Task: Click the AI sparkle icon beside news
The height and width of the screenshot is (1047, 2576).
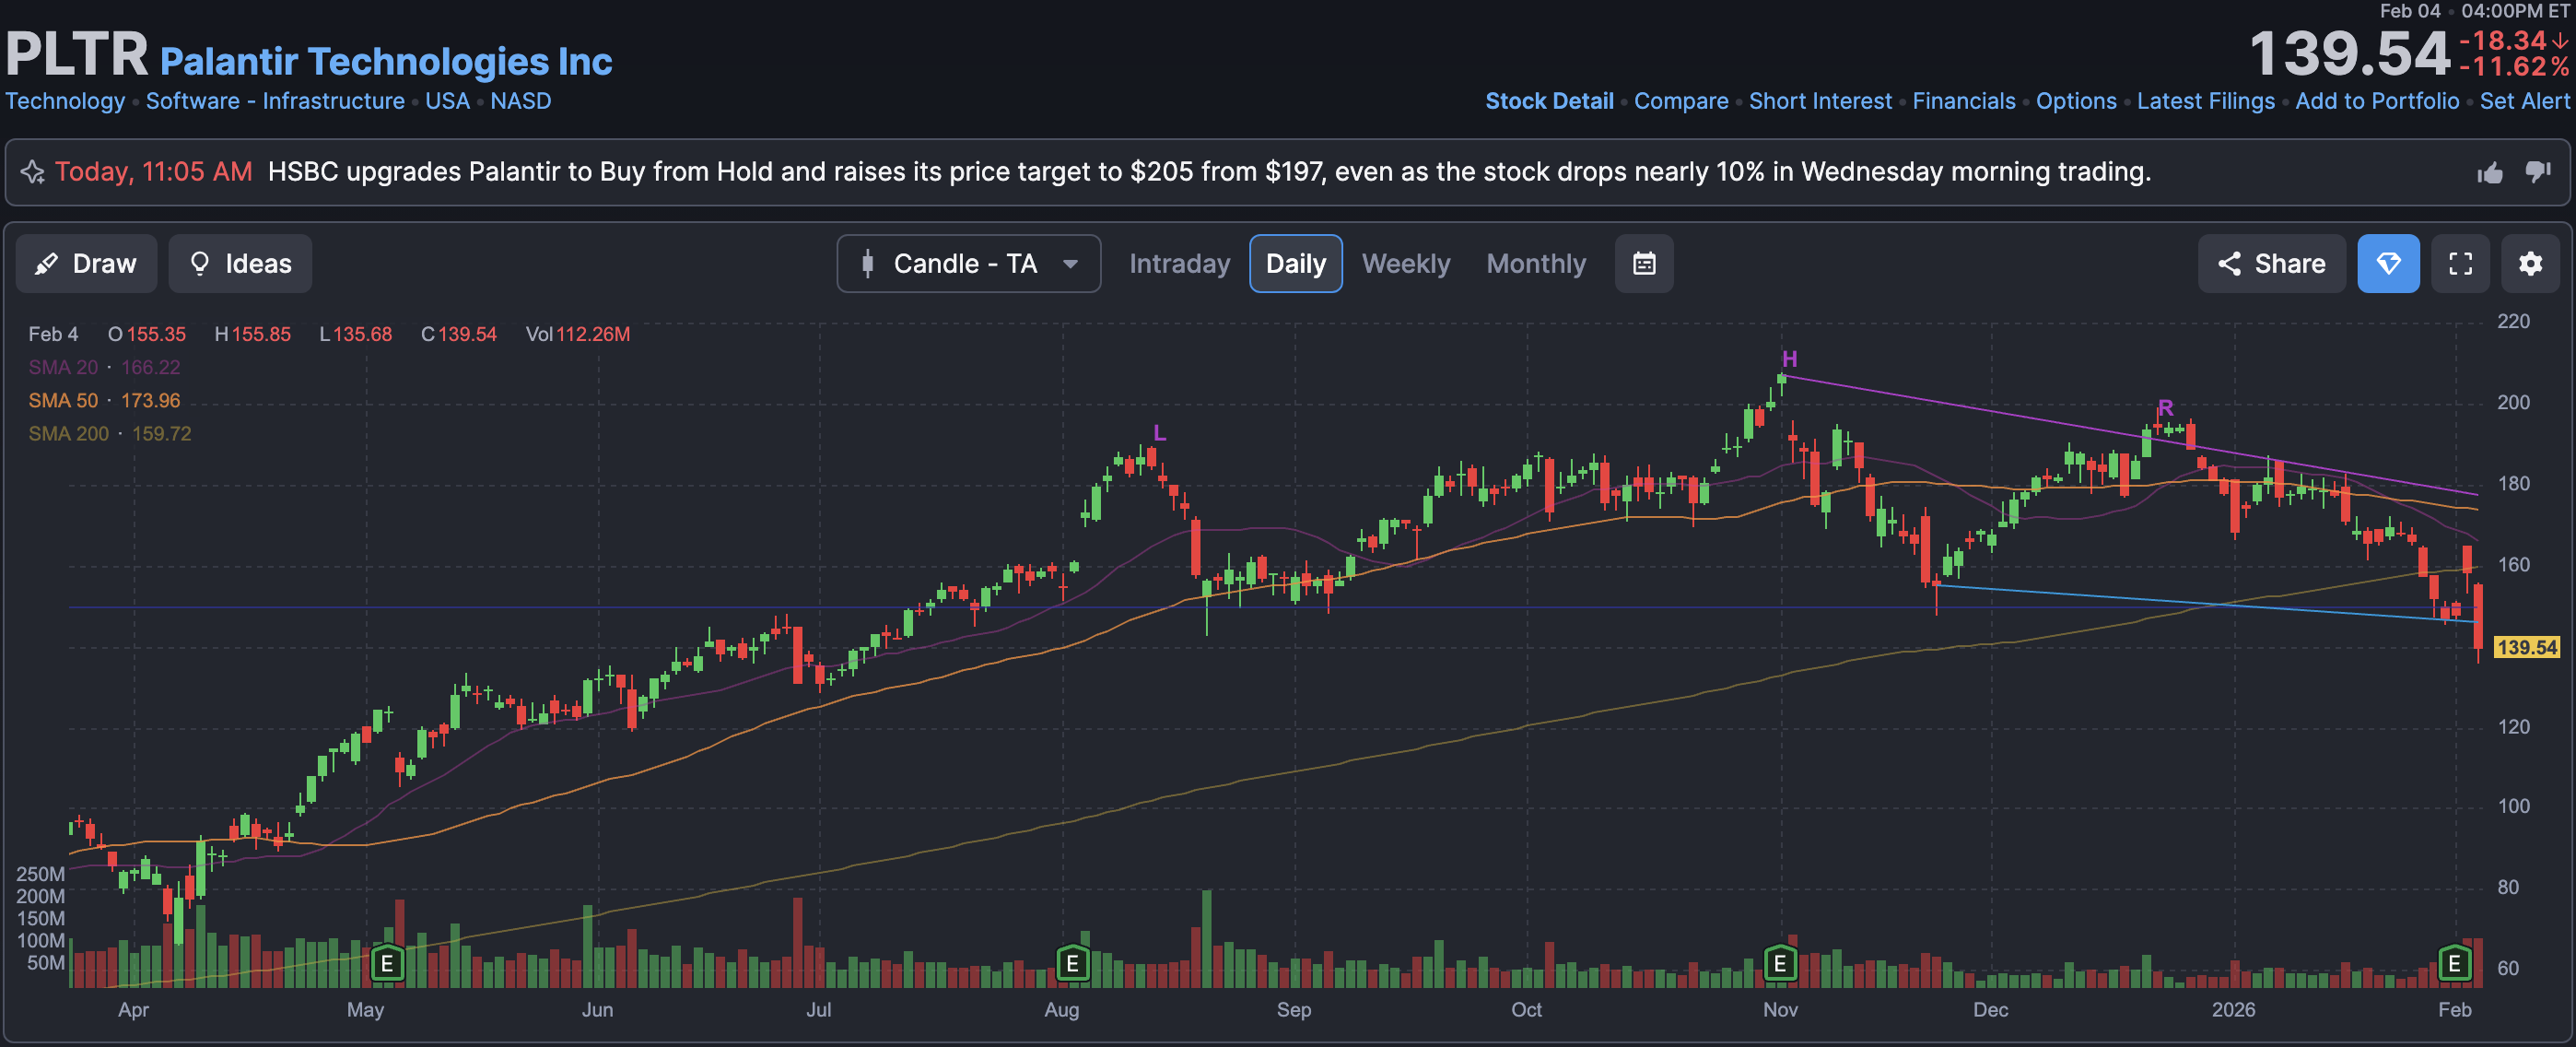Action: 33,172
